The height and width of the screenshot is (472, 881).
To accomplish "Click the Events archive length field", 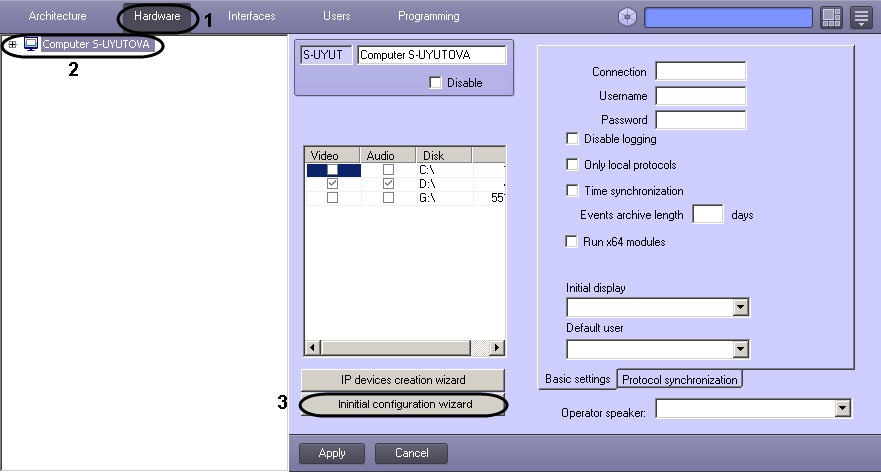I will (707, 215).
